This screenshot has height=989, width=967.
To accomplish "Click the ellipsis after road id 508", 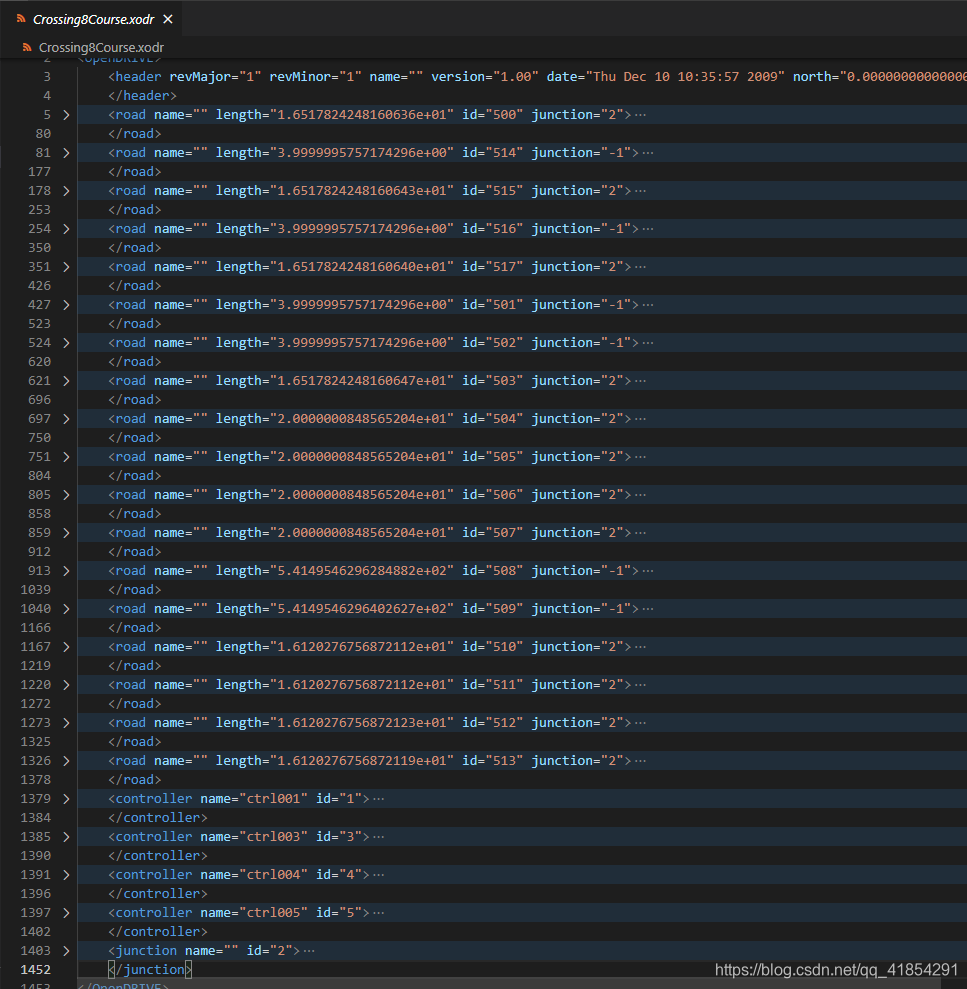I will (x=648, y=571).
